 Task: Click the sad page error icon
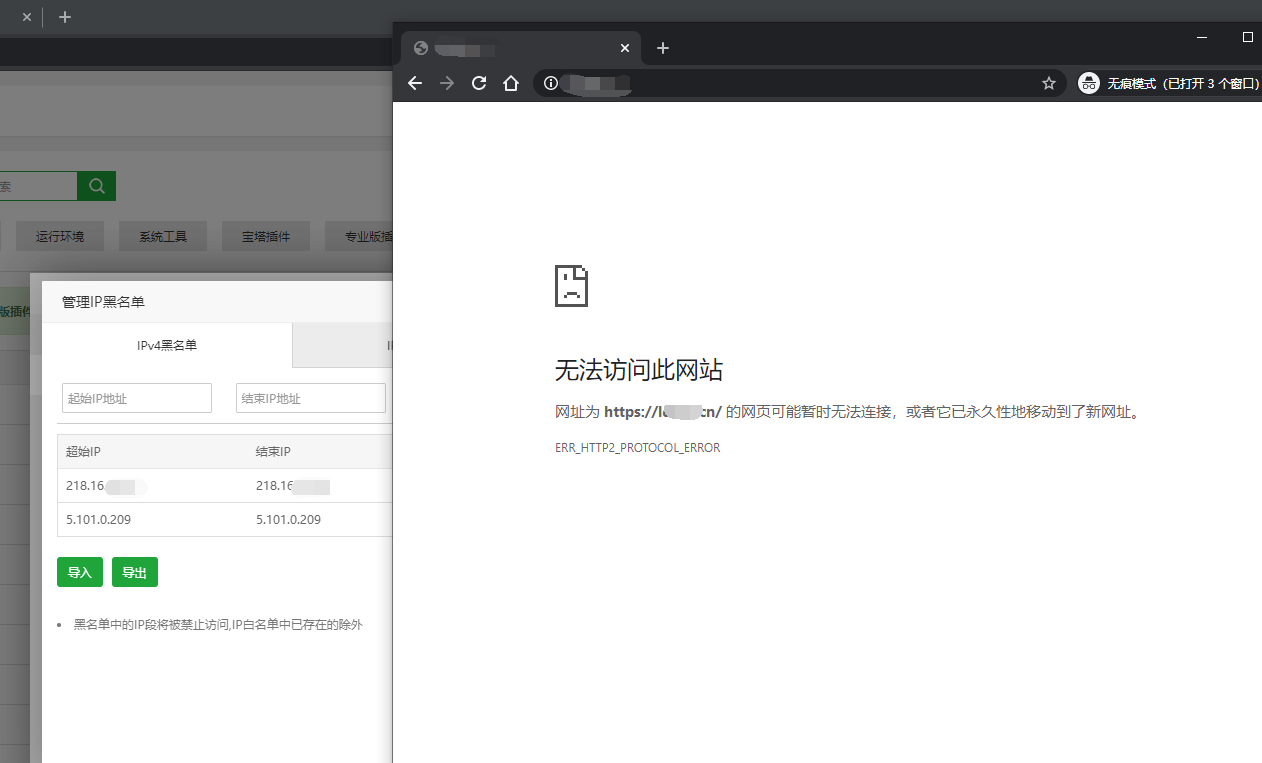pos(572,286)
